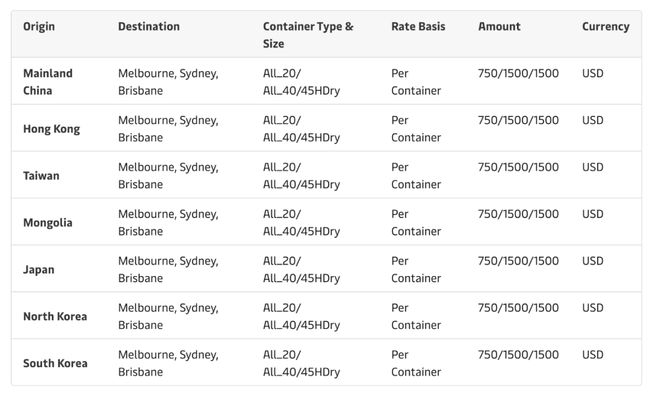Select the Japan origin cell
The width and height of the screenshot is (650, 393).
(39, 269)
